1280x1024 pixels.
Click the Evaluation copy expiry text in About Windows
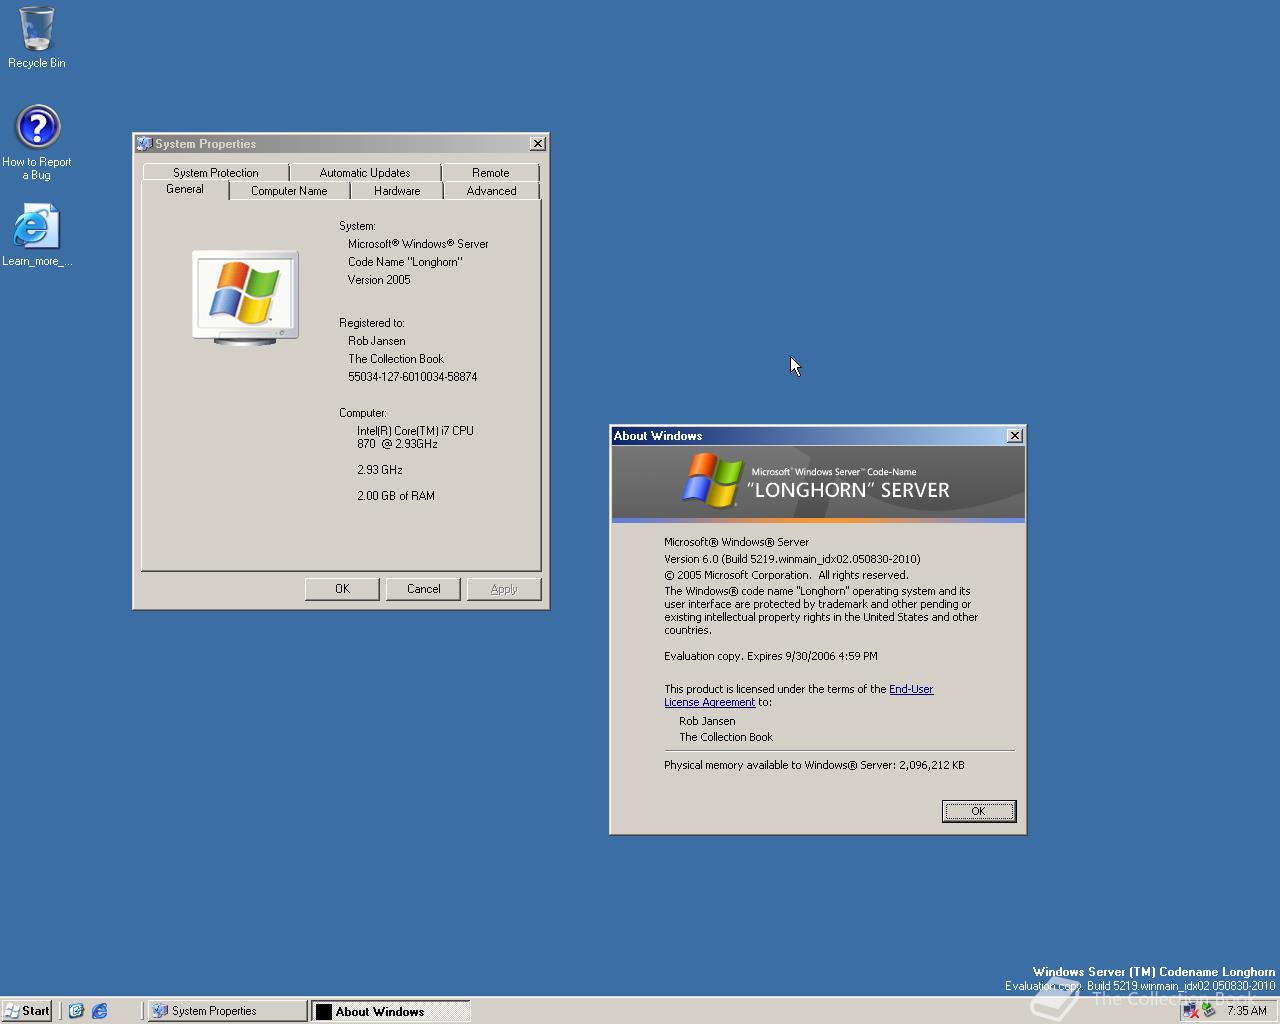(771, 656)
